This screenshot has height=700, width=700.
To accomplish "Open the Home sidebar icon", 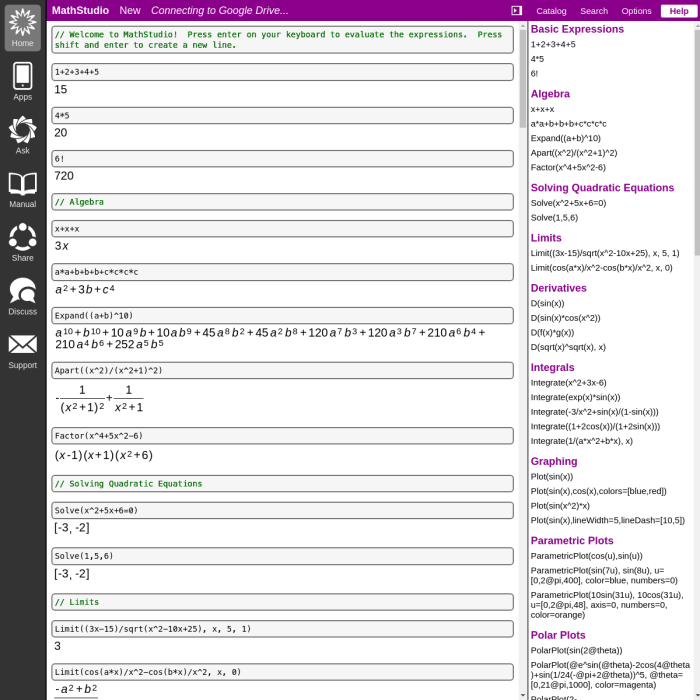I will pyautogui.click(x=22, y=27).
